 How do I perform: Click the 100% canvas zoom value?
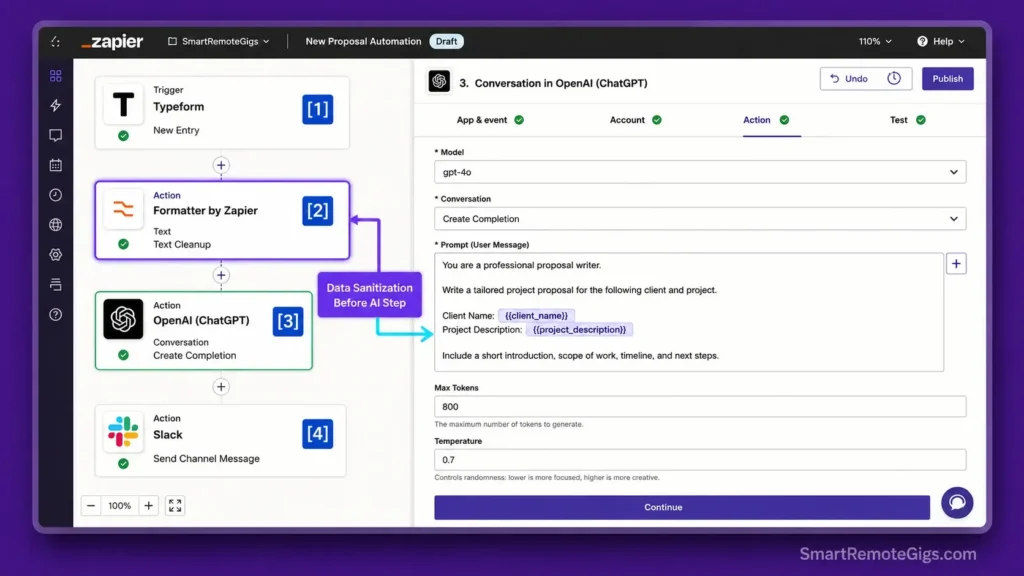(120, 505)
